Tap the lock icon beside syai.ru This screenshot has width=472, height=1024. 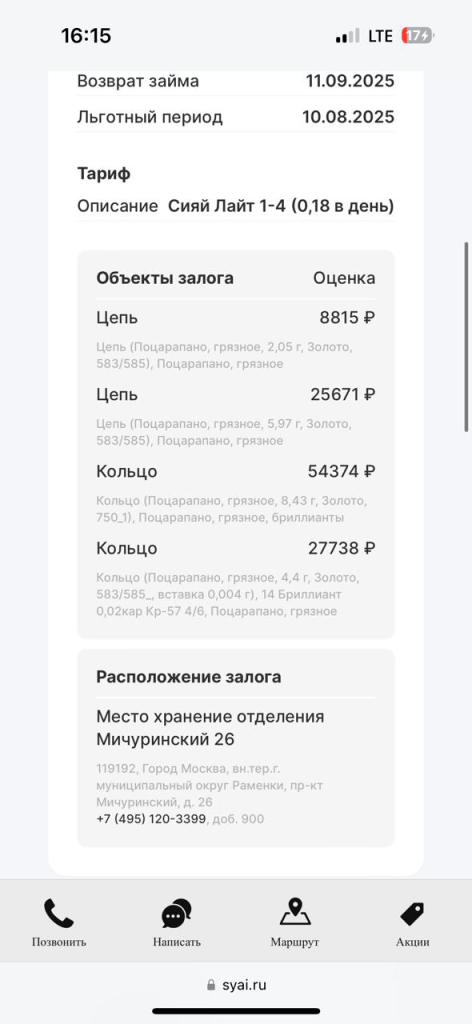pyautogui.click(x=210, y=985)
